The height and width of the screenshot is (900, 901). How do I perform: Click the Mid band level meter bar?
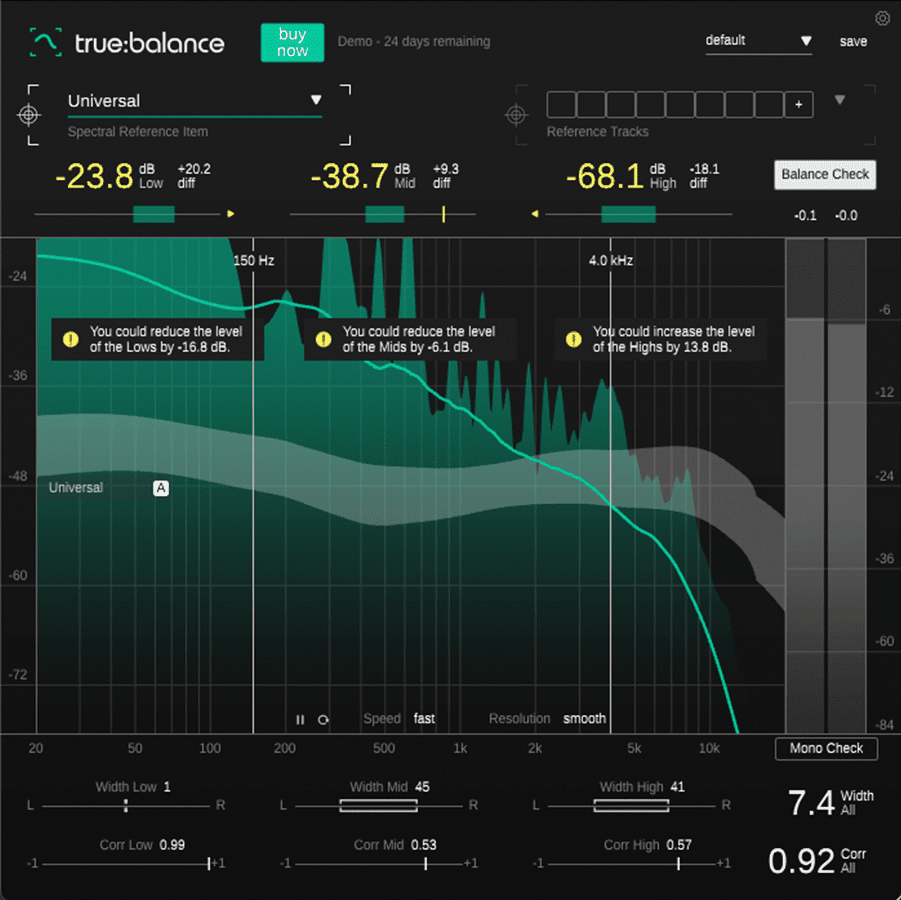(x=384, y=214)
